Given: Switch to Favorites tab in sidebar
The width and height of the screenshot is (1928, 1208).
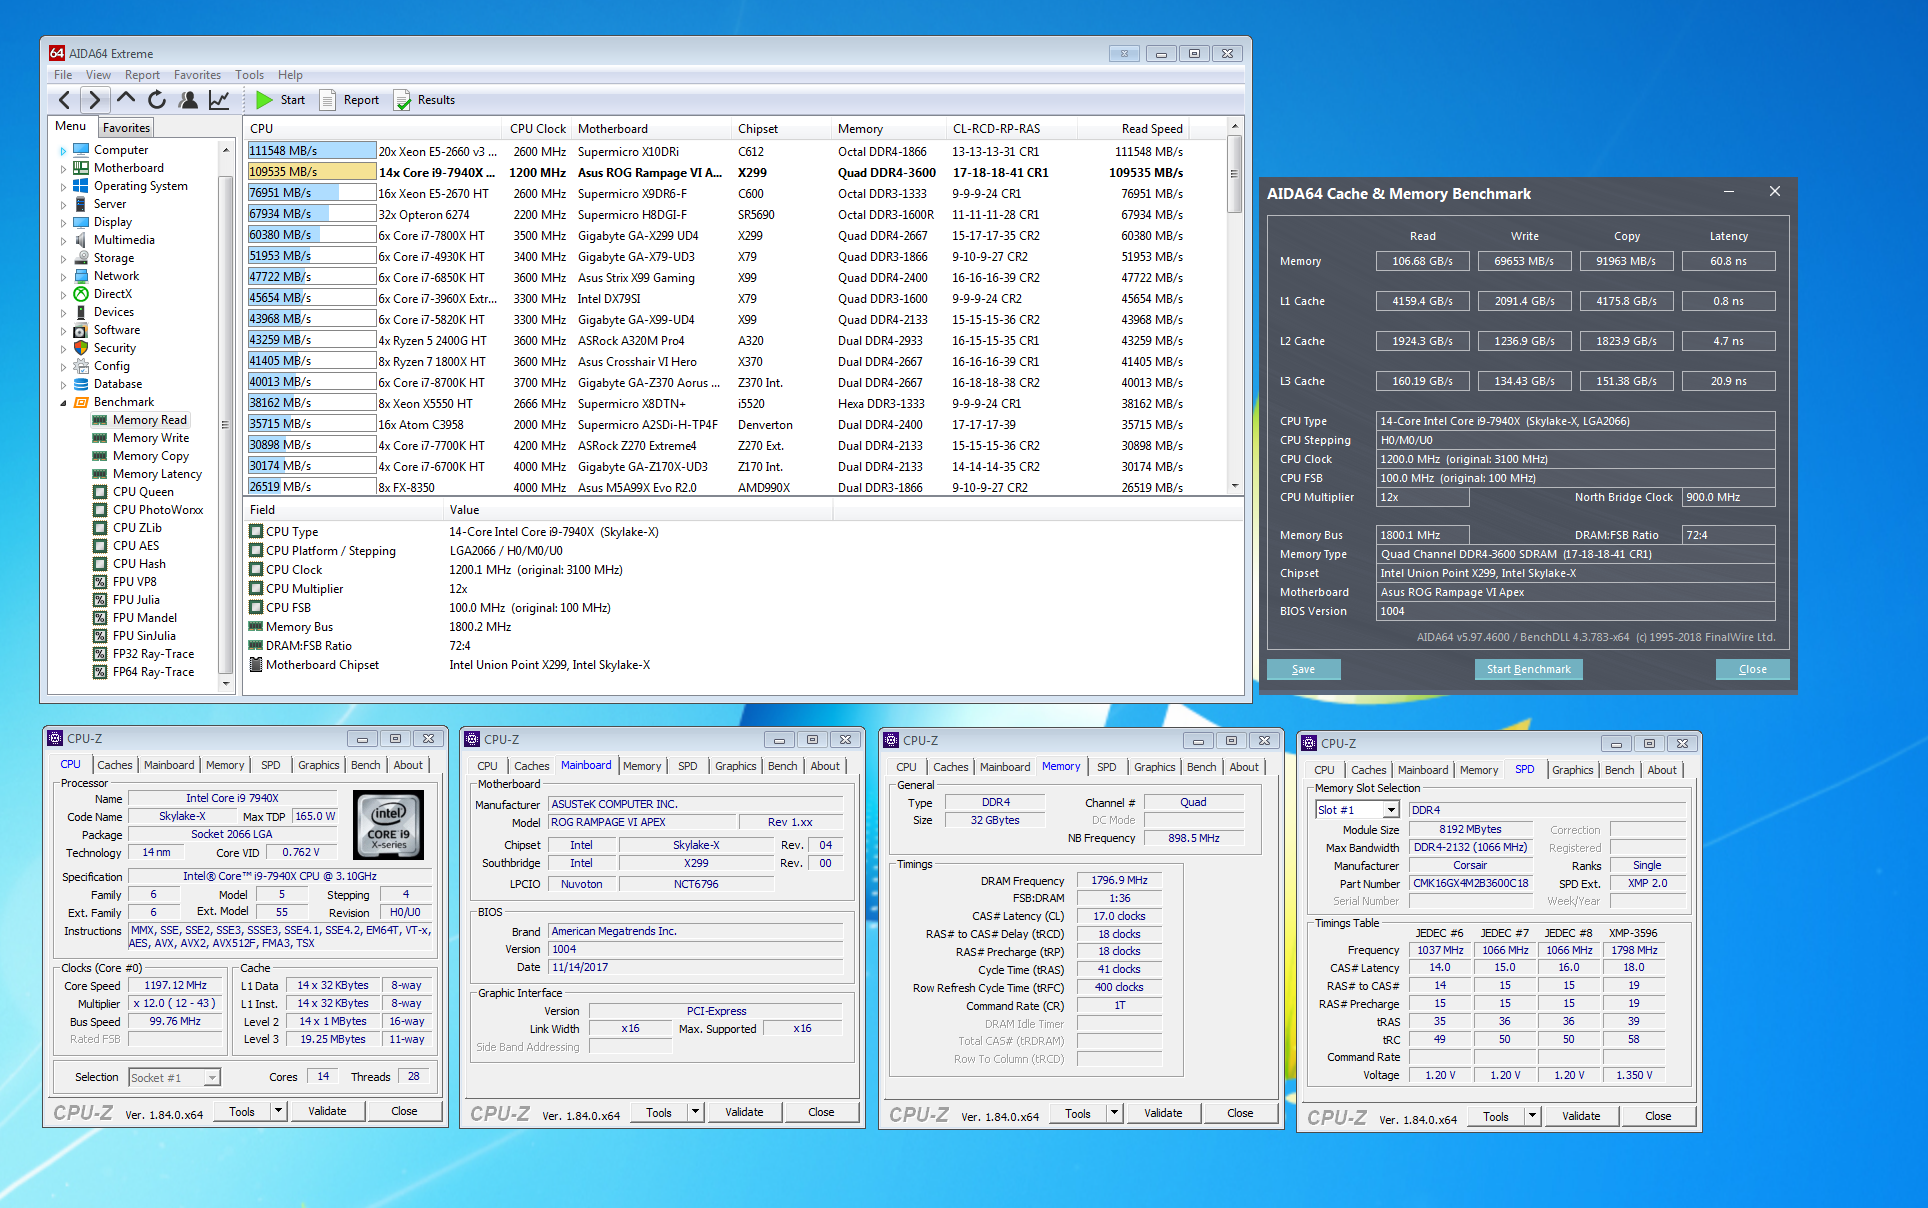Looking at the screenshot, I should click(x=126, y=127).
